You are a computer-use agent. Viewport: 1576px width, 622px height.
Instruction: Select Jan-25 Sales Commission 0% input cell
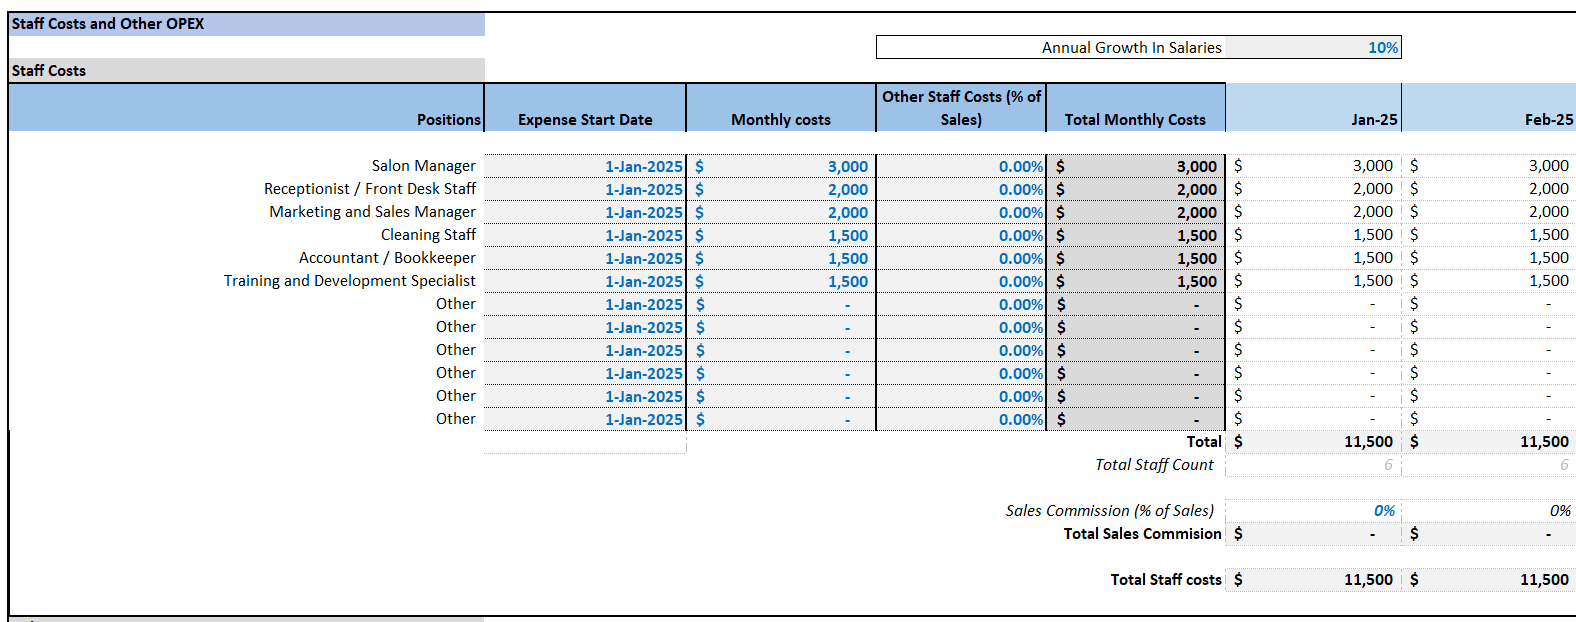pos(1313,511)
